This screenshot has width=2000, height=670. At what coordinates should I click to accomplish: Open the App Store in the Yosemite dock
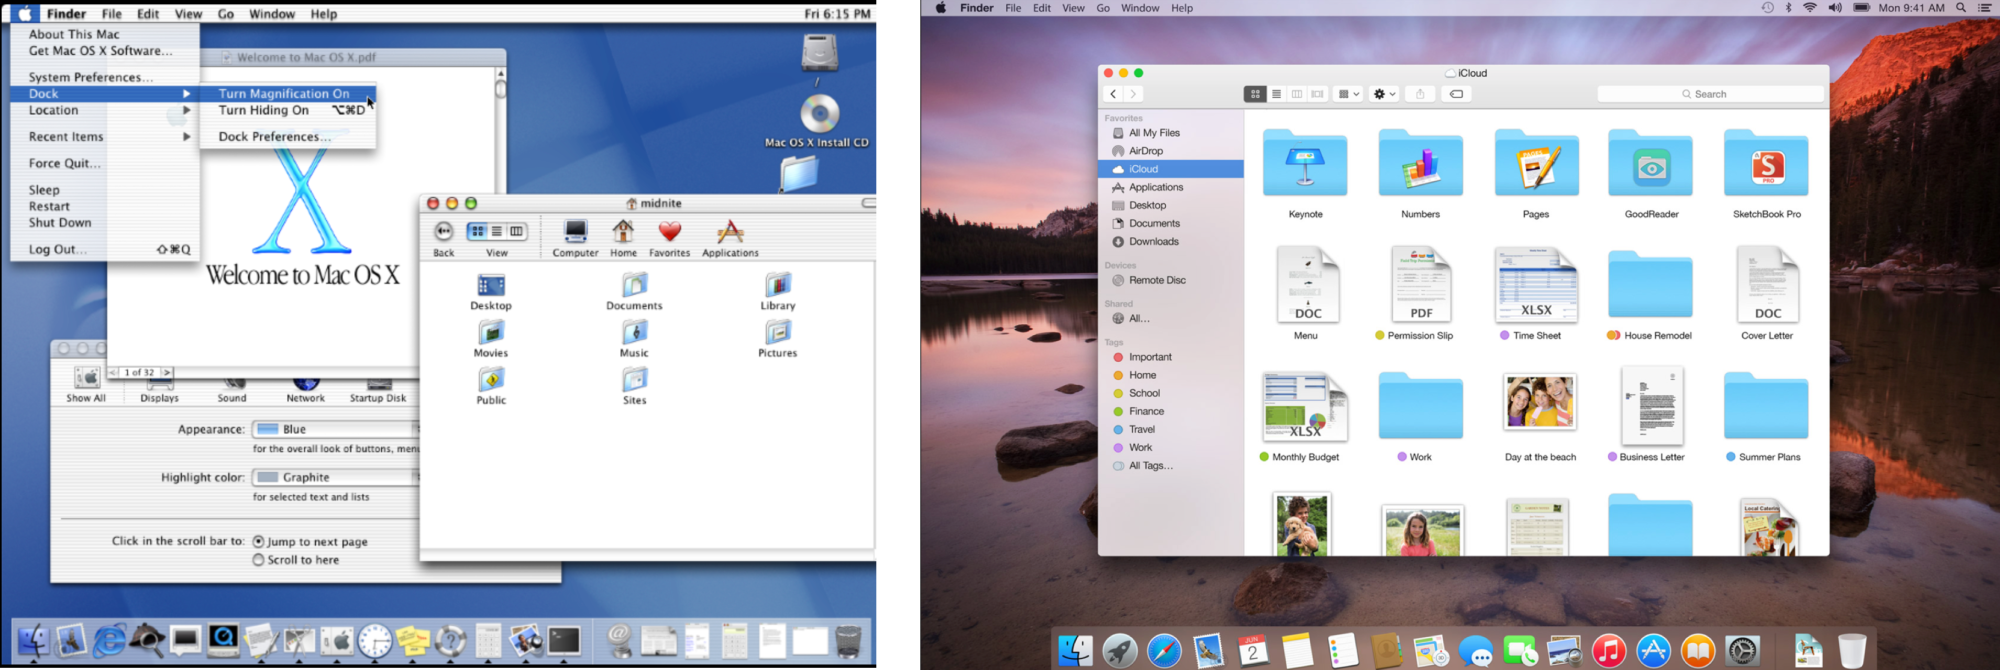pyautogui.click(x=1653, y=651)
